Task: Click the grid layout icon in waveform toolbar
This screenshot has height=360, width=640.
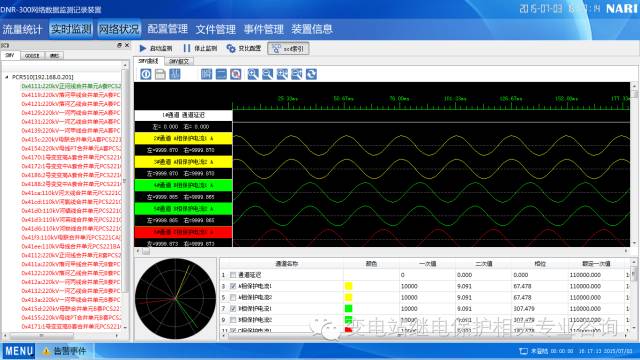Action: tap(207, 74)
